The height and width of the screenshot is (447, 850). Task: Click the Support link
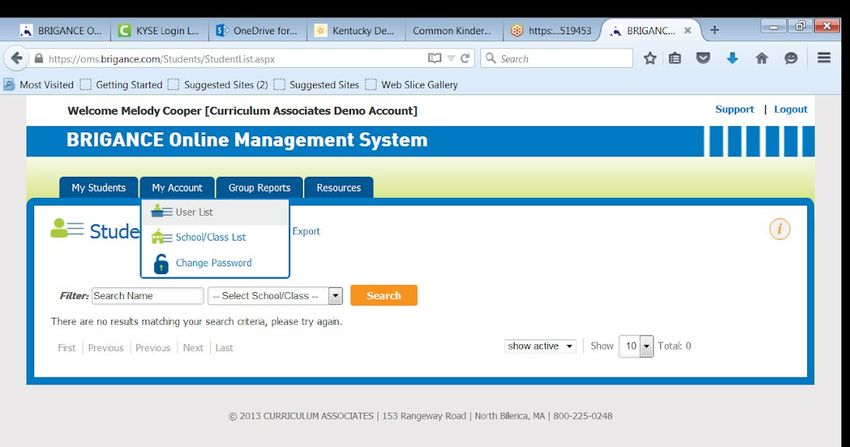pyautogui.click(x=735, y=109)
